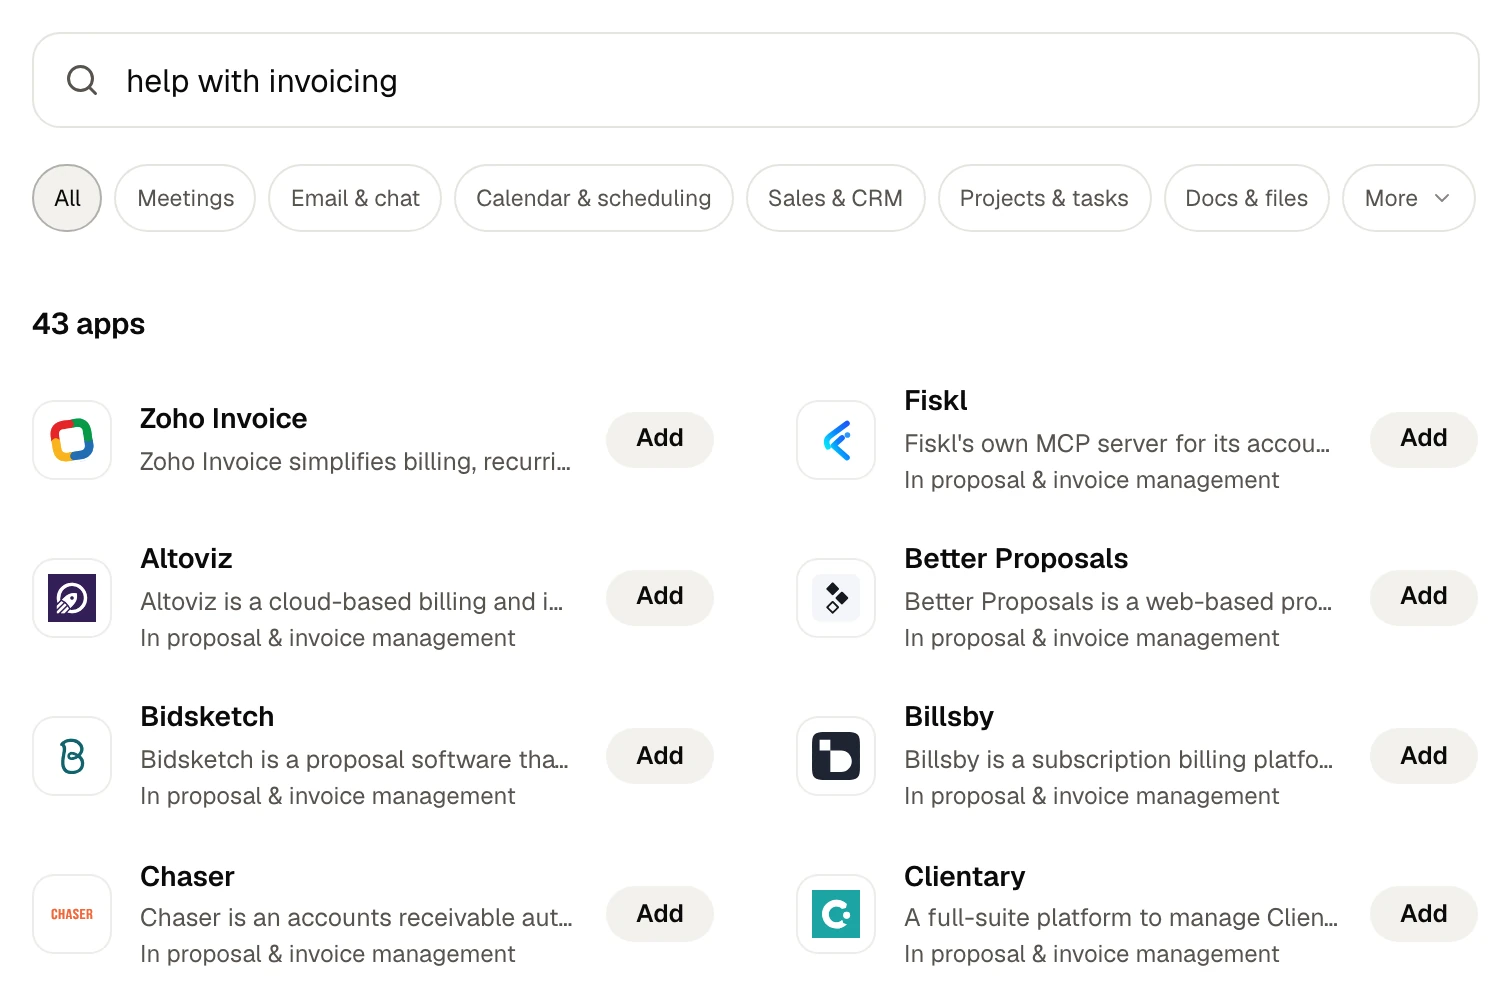Click 'Bidsketch is a proposal software' description
Image resolution: width=1512 pixels, height=990 pixels.
[x=354, y=759]
